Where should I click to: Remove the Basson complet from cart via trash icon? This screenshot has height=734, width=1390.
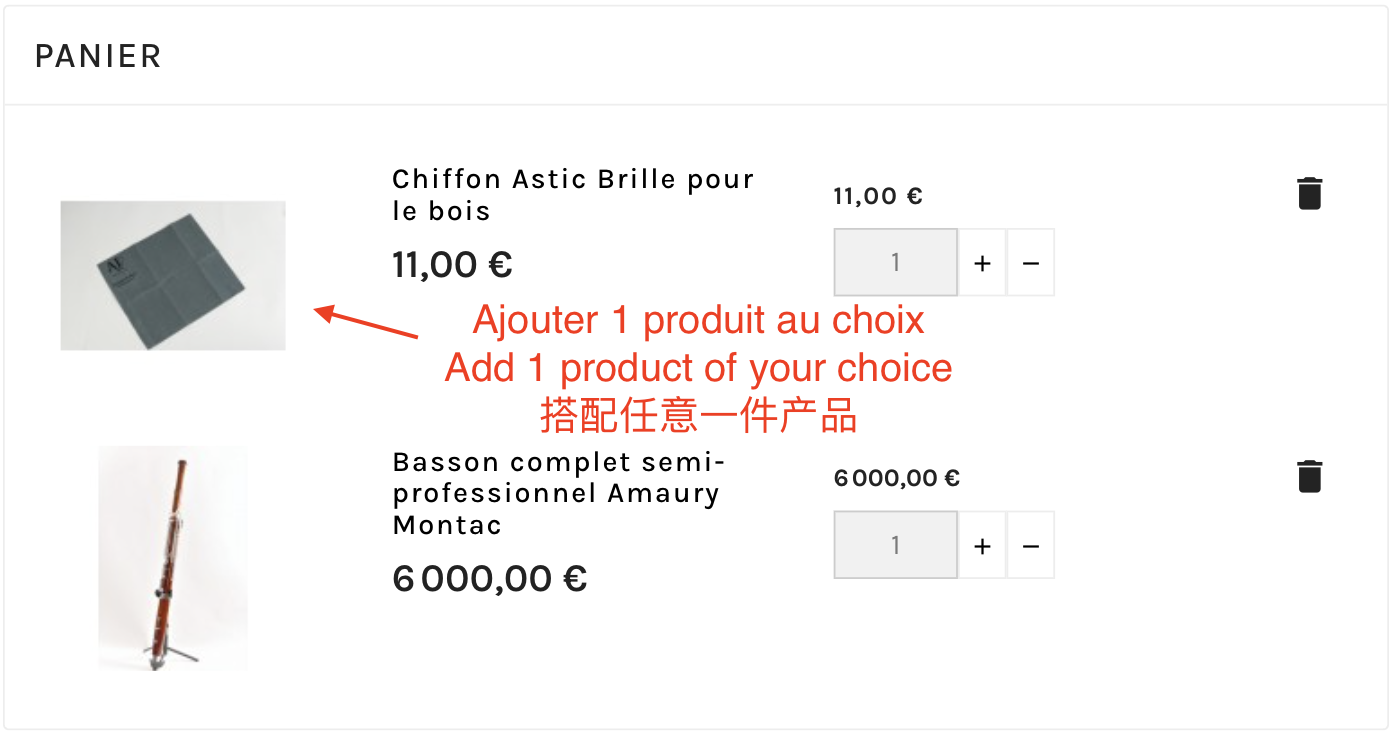point(1309,476)
